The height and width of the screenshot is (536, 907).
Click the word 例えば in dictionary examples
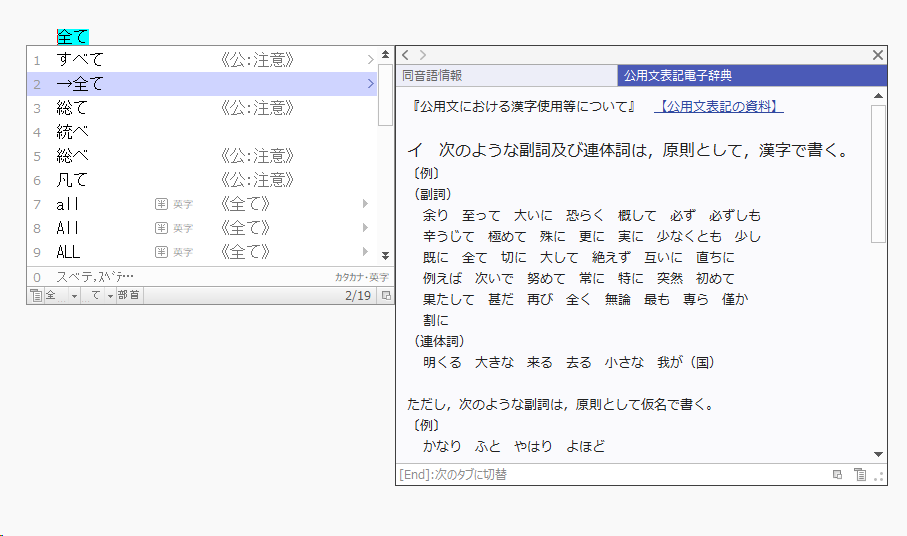[442, 278]
